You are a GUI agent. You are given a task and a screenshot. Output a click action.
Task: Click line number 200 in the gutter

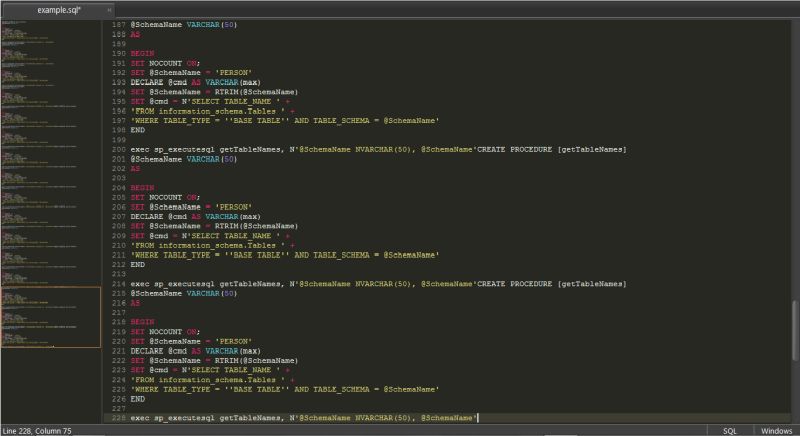(x=118, y=149)
